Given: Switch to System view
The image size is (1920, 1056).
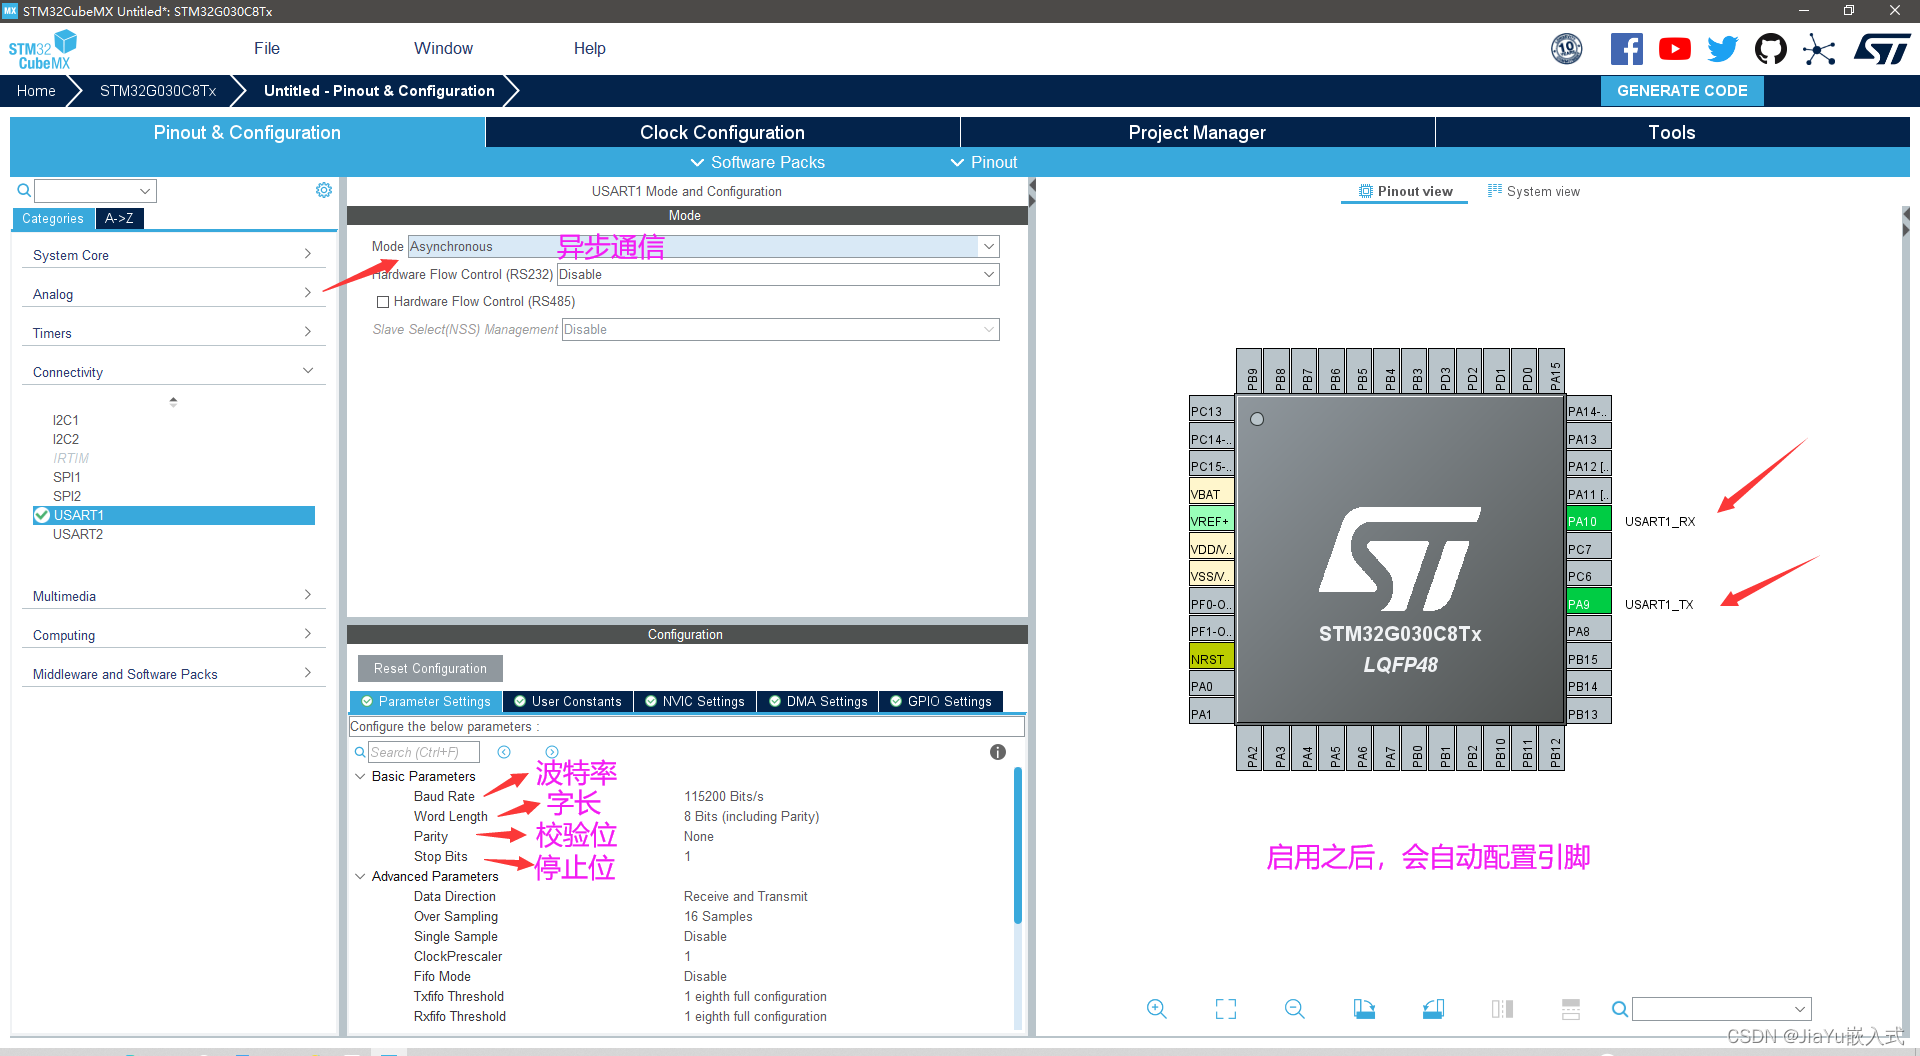Looking at the screenshot, I should pos(1534,191).
